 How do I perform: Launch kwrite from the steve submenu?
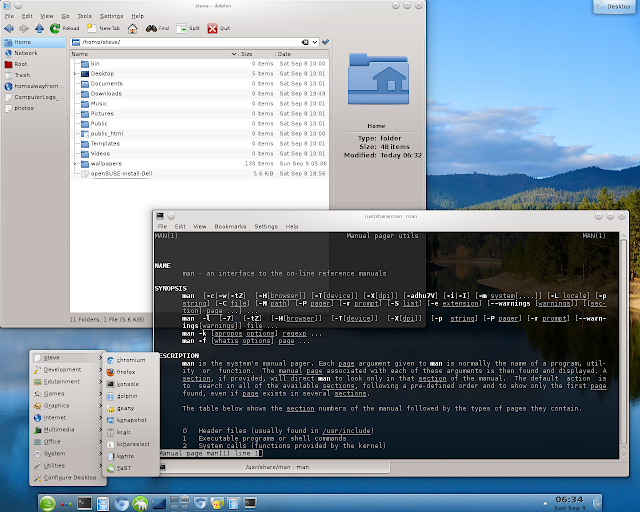(131, 456)
